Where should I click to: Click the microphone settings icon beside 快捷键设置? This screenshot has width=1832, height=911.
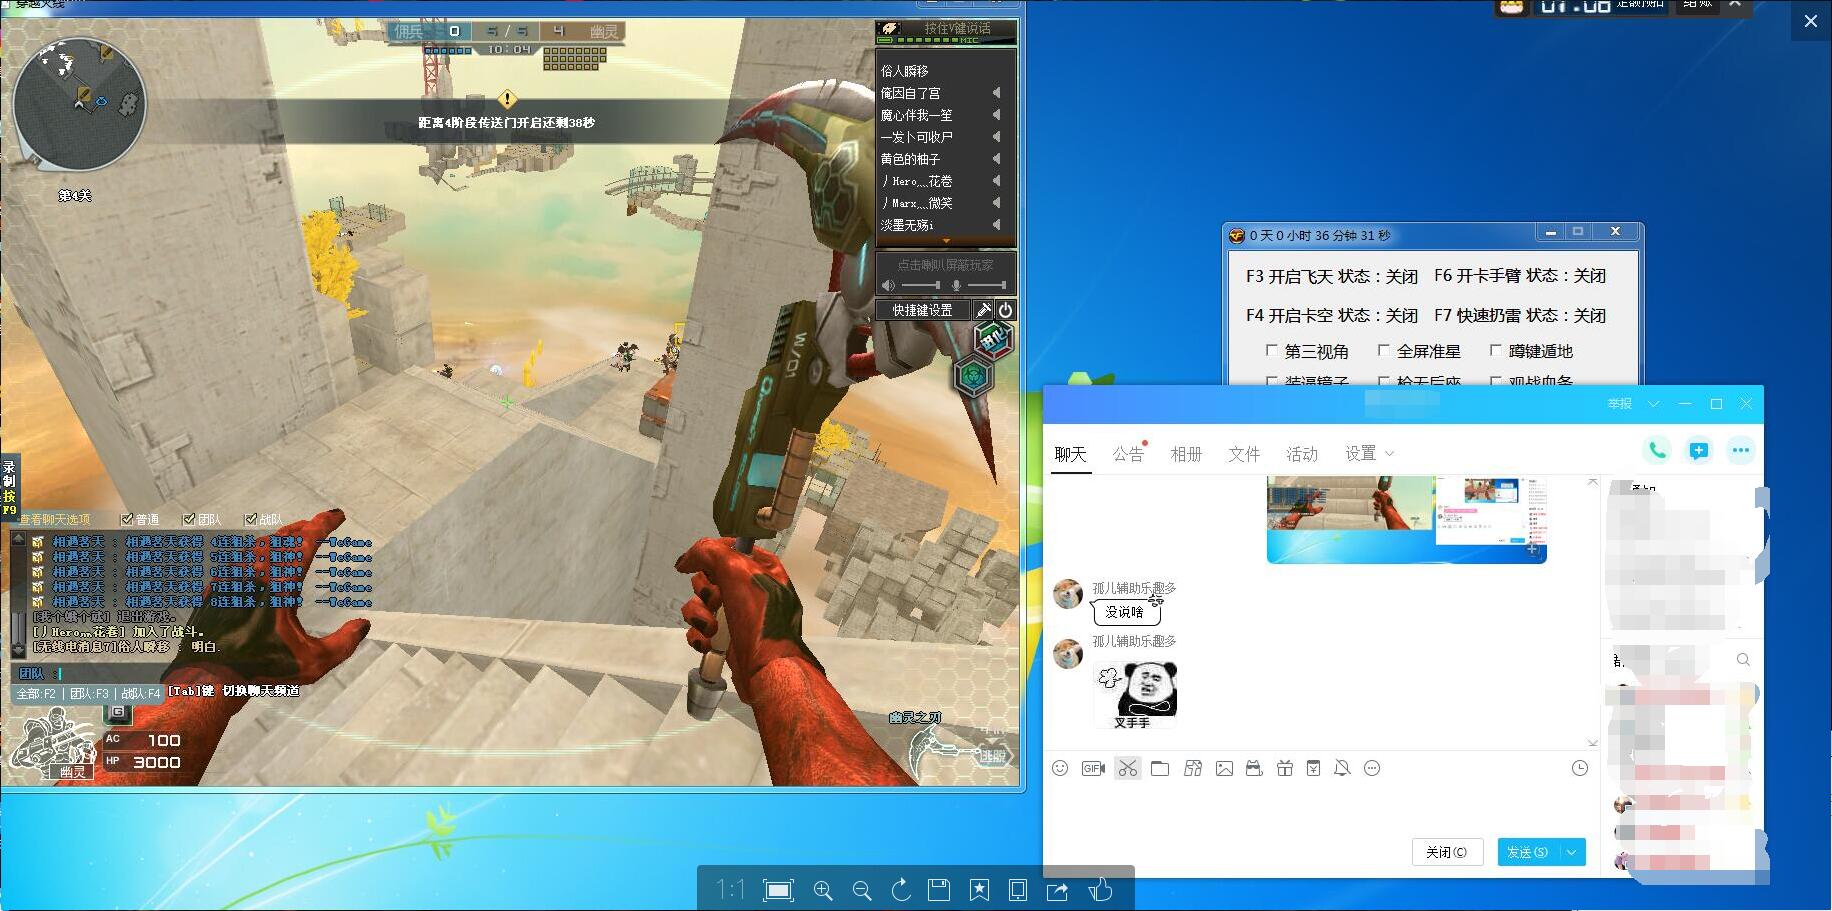(983, 311)
